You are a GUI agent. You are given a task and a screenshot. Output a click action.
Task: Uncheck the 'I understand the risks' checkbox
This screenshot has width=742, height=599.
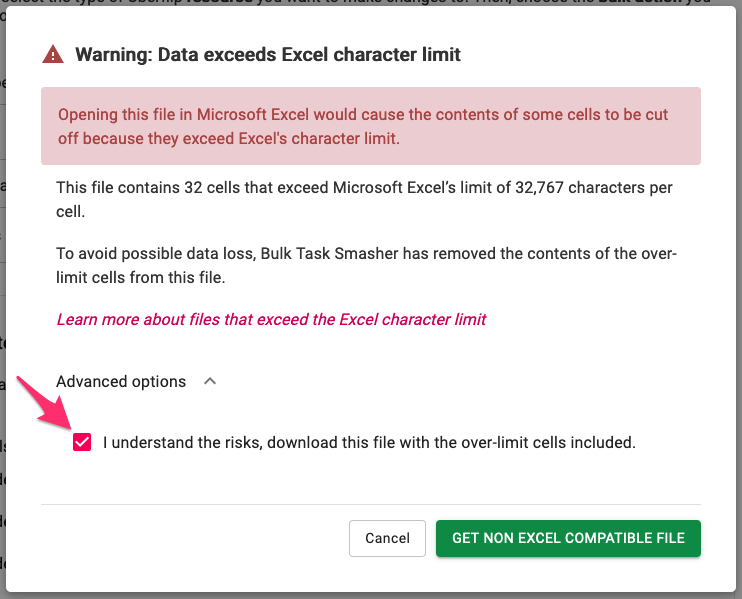pos(82,442)
